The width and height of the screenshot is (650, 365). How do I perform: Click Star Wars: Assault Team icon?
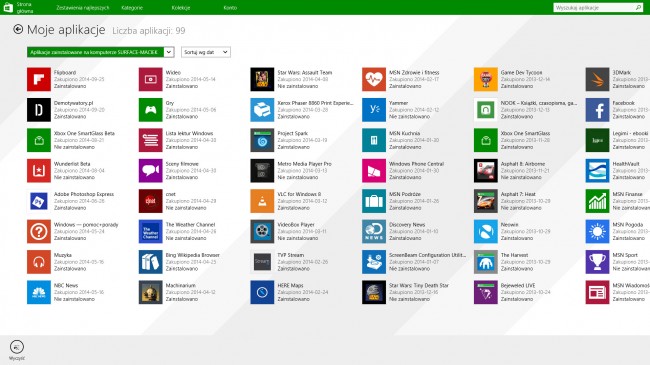click(262, 79)
